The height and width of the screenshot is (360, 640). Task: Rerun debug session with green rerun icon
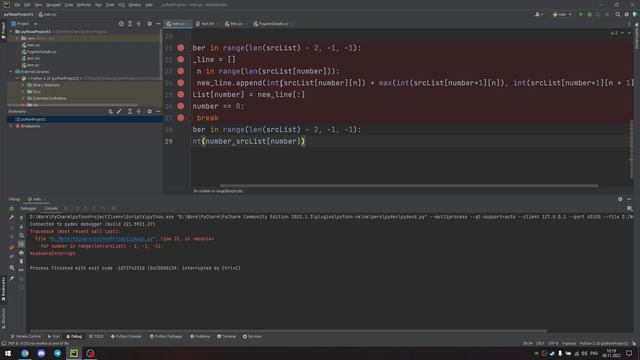pos(11,209)
